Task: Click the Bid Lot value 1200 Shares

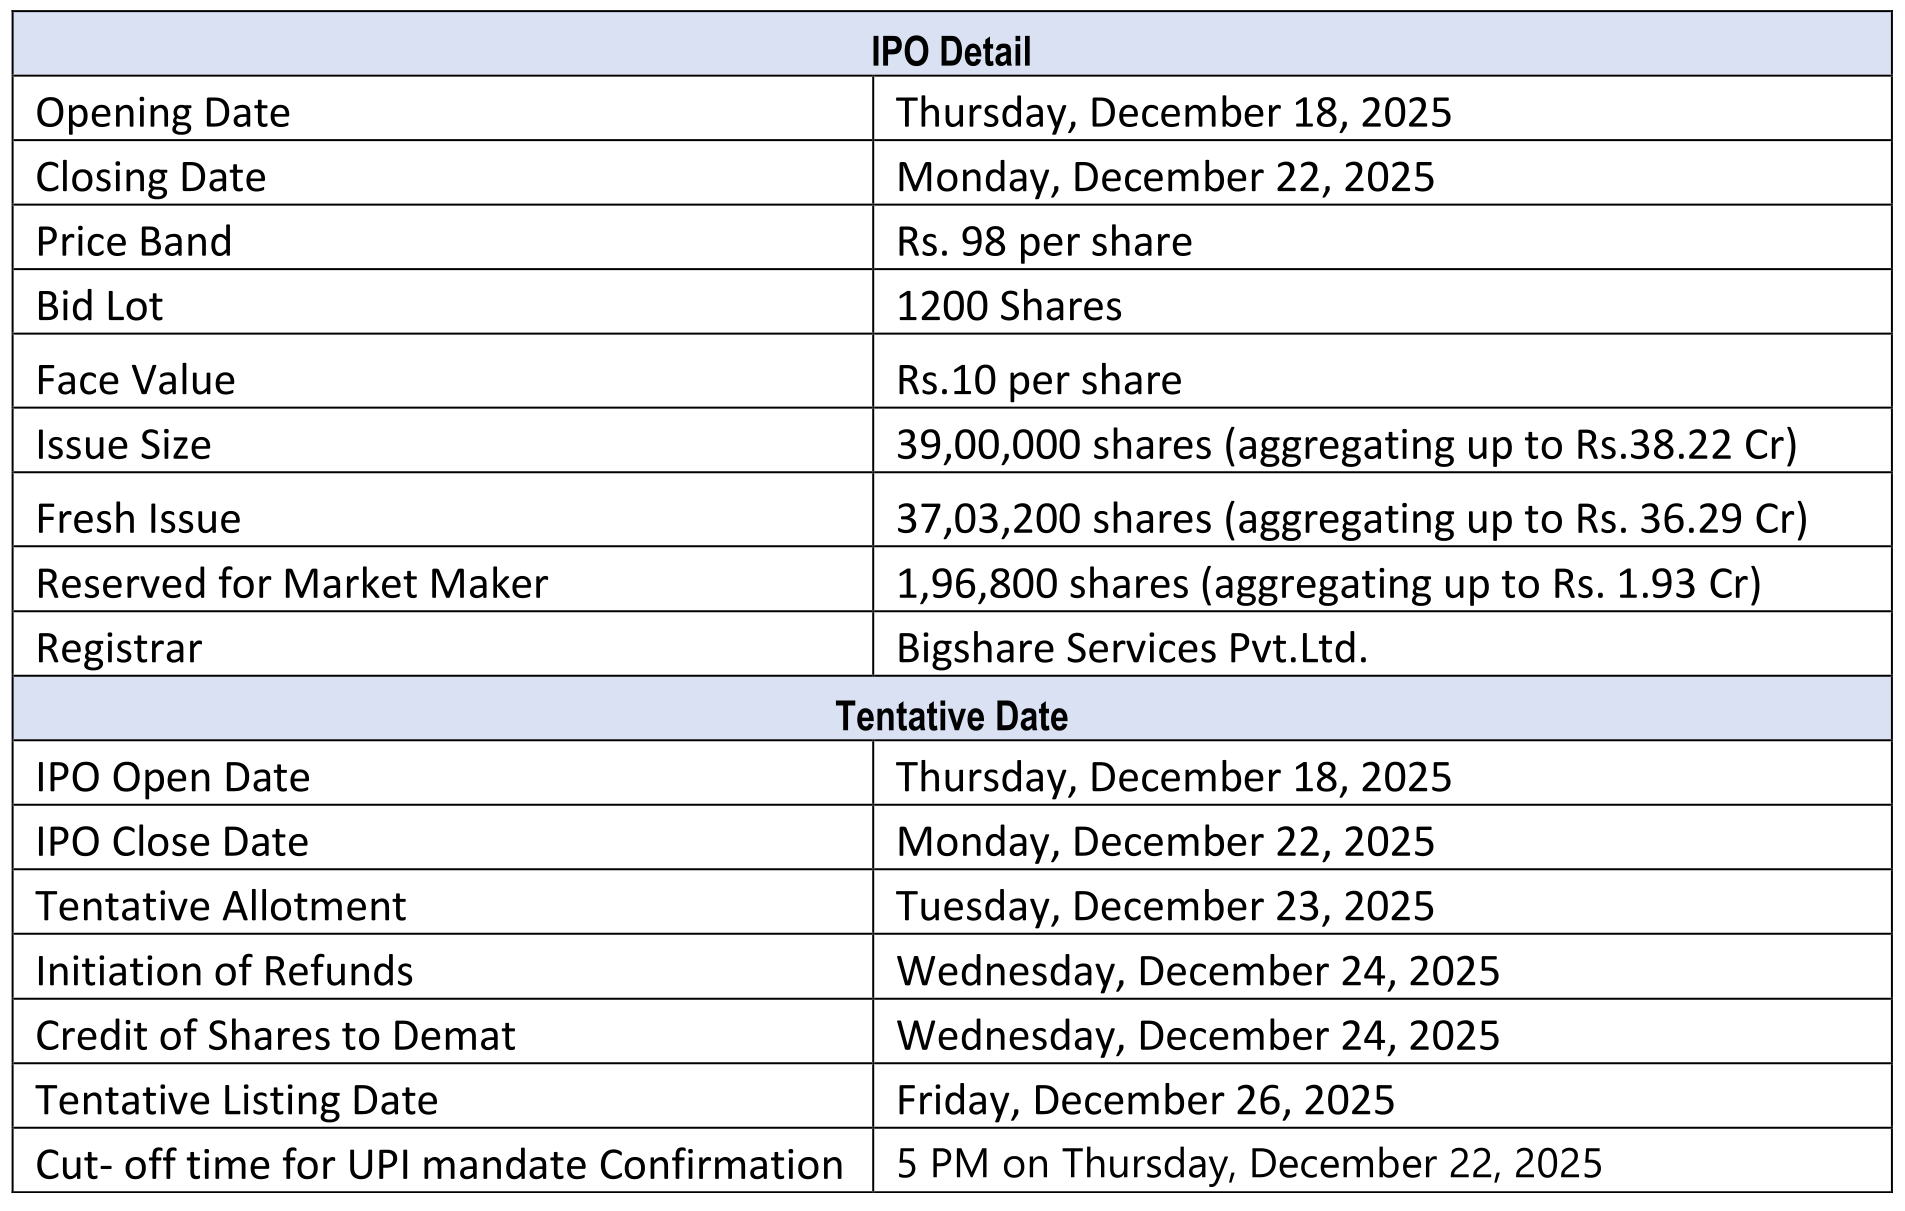Action: pos(1009,306)
